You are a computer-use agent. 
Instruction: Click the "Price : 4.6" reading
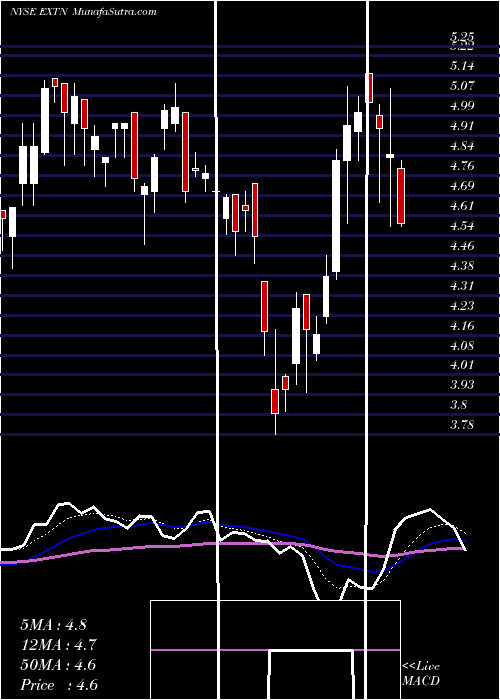[x=59, y=685]
